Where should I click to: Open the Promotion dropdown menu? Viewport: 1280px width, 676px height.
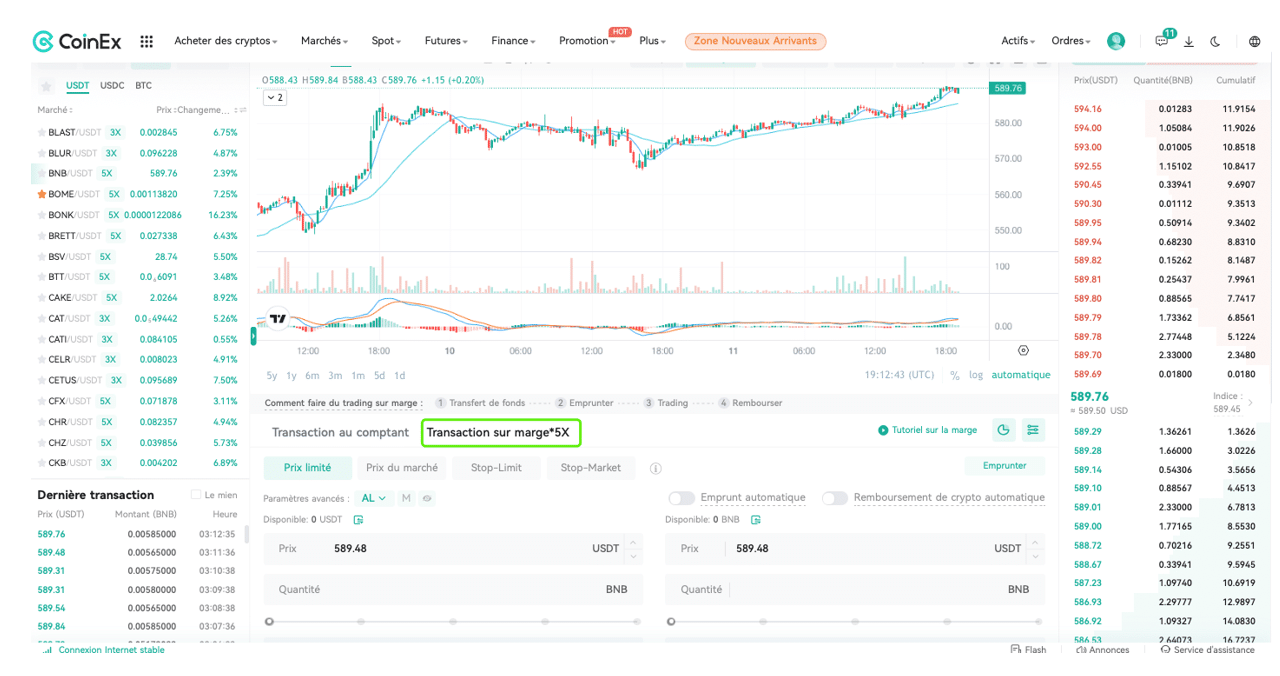coord(587,41)
